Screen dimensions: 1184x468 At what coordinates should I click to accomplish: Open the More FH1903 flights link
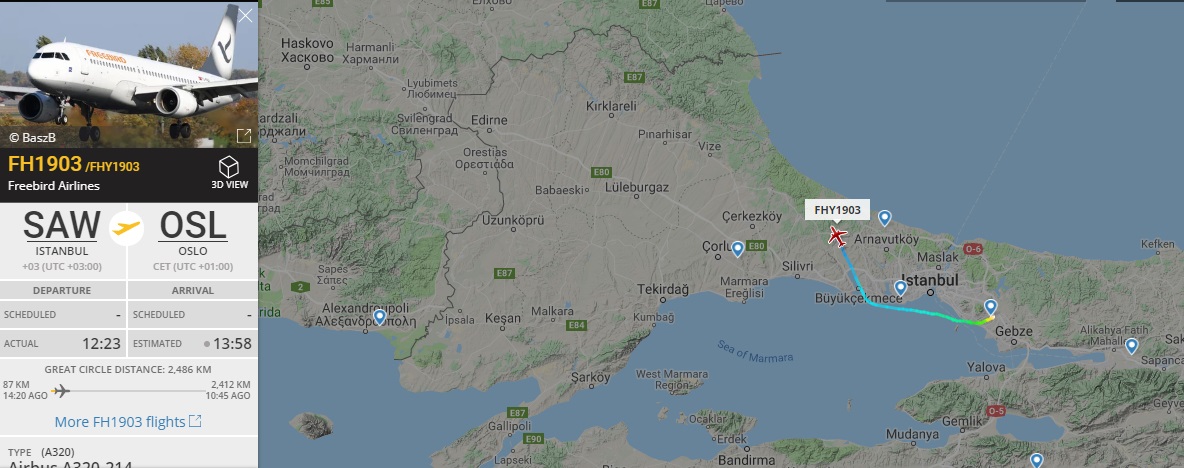128,421
